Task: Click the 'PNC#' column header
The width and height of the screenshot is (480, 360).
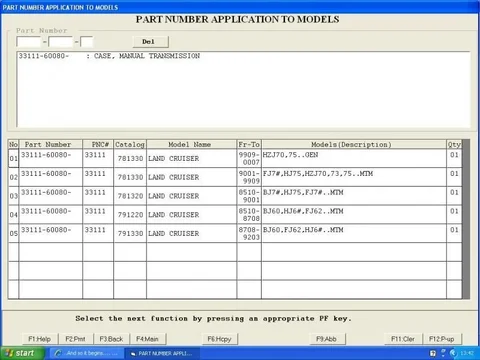Action: [98, 144]
